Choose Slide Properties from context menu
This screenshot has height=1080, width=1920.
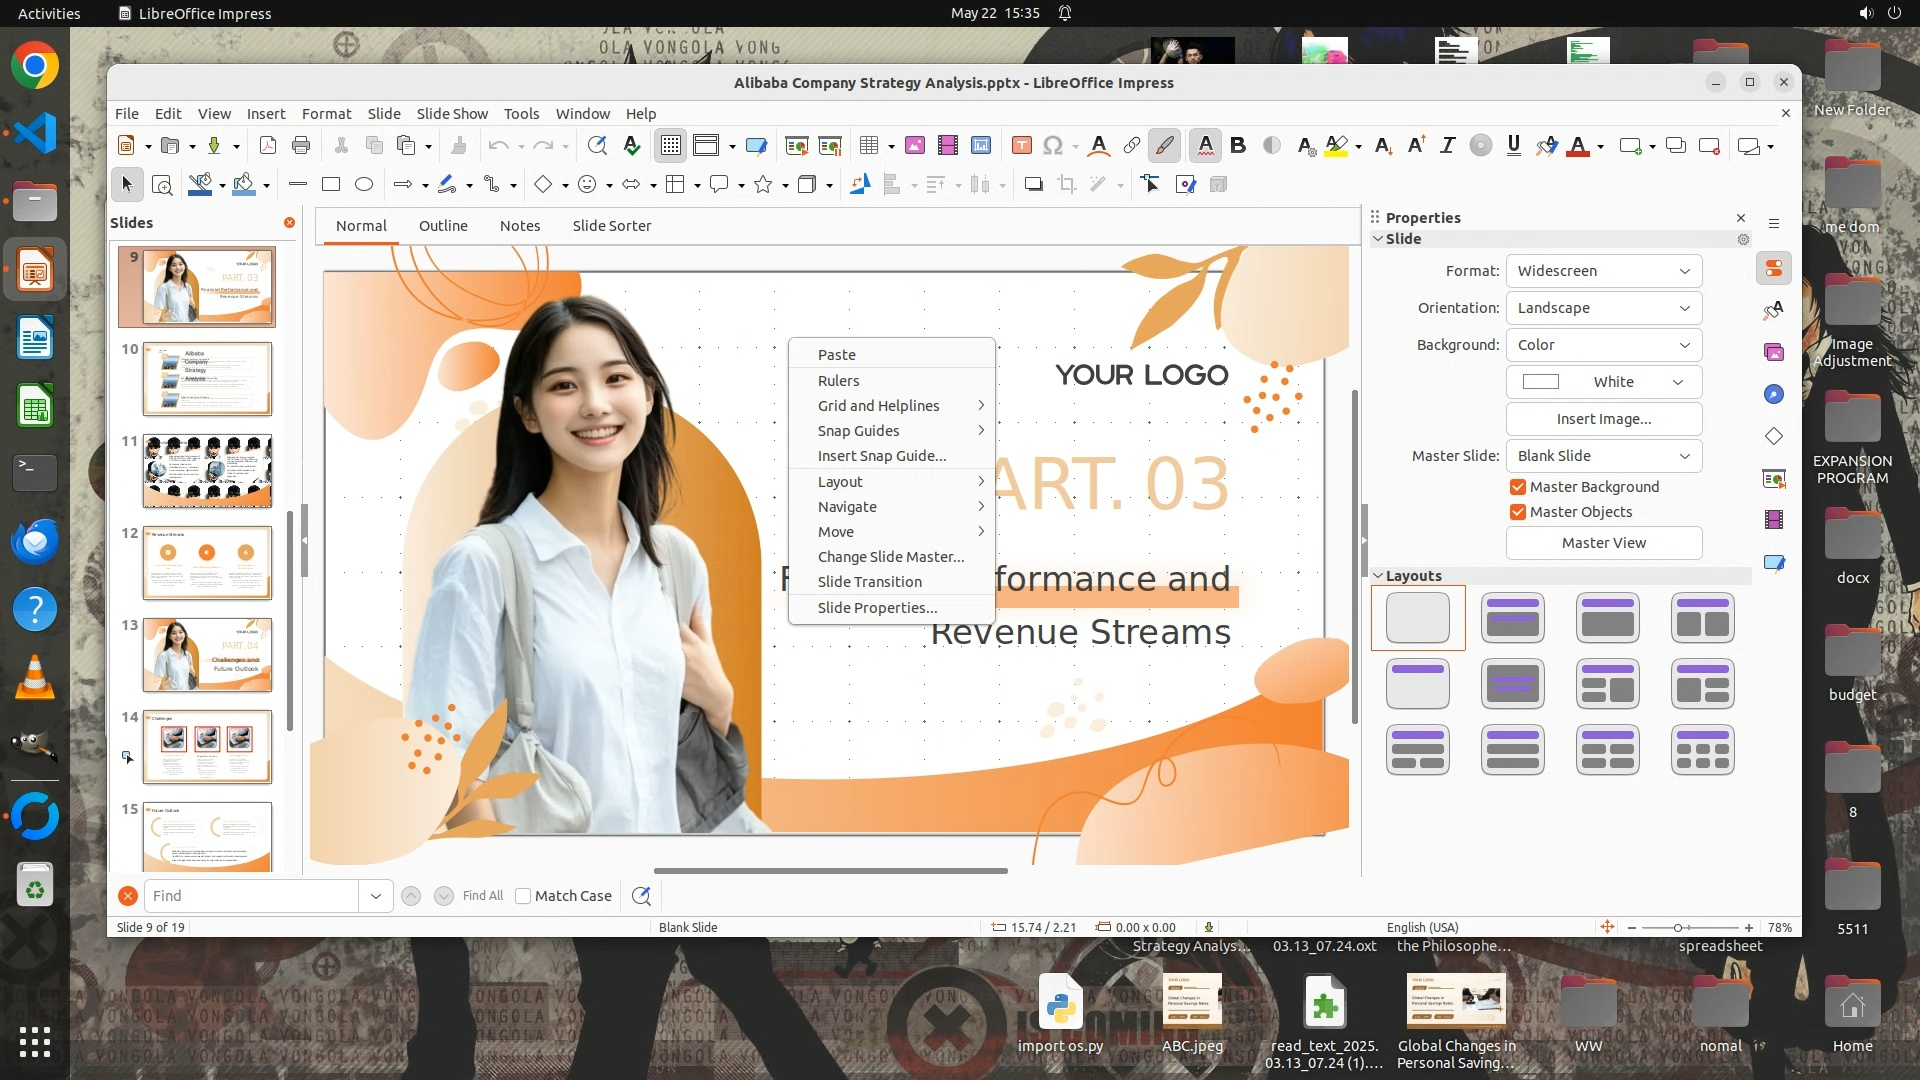(877, 608)
